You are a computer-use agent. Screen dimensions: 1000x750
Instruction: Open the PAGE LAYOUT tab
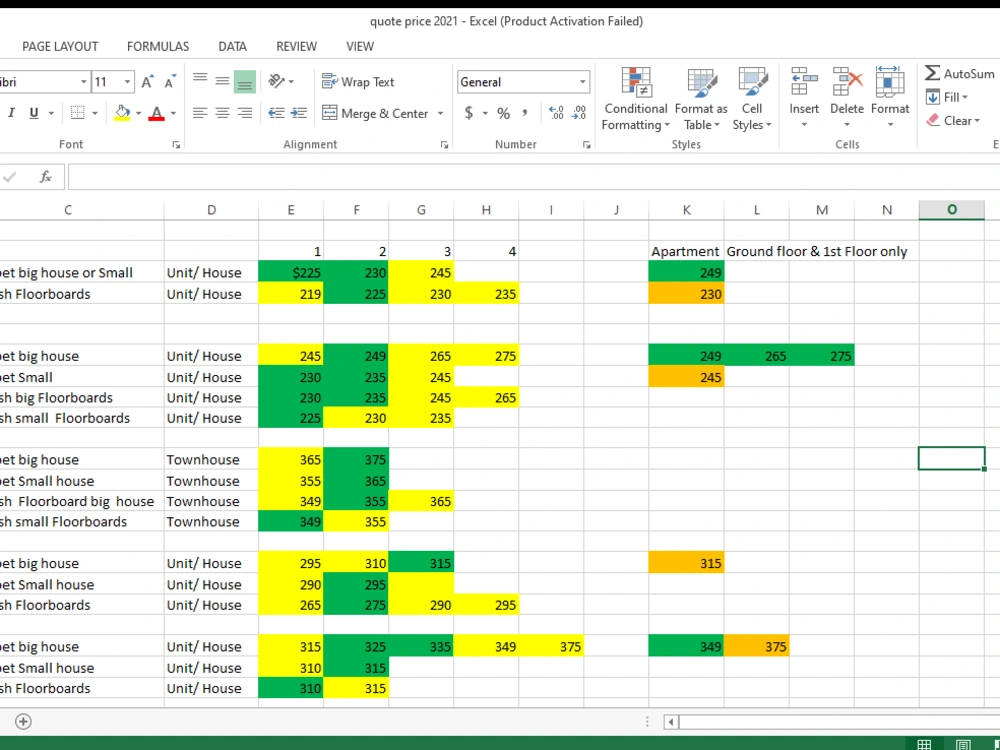point(60,47)
